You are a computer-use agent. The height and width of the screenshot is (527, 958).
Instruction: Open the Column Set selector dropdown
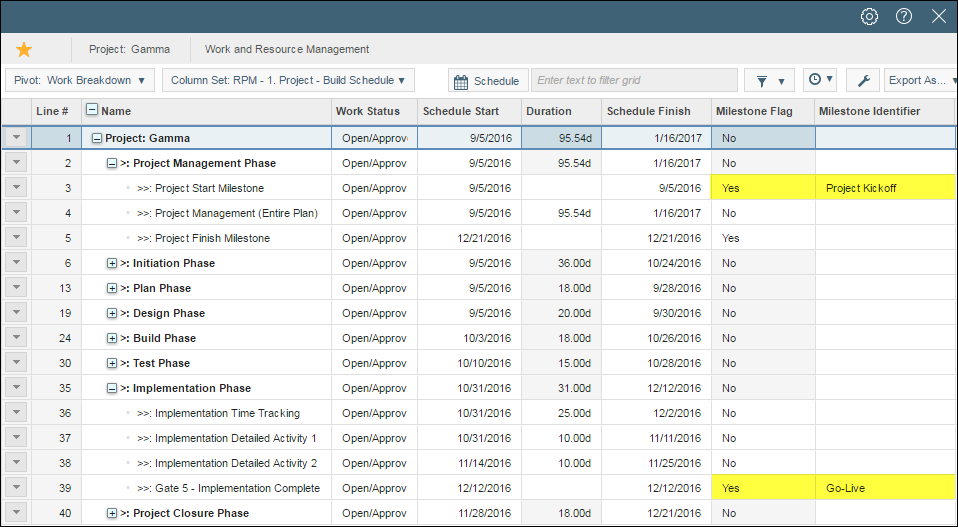pyautogui.click(x=288, y=80)
